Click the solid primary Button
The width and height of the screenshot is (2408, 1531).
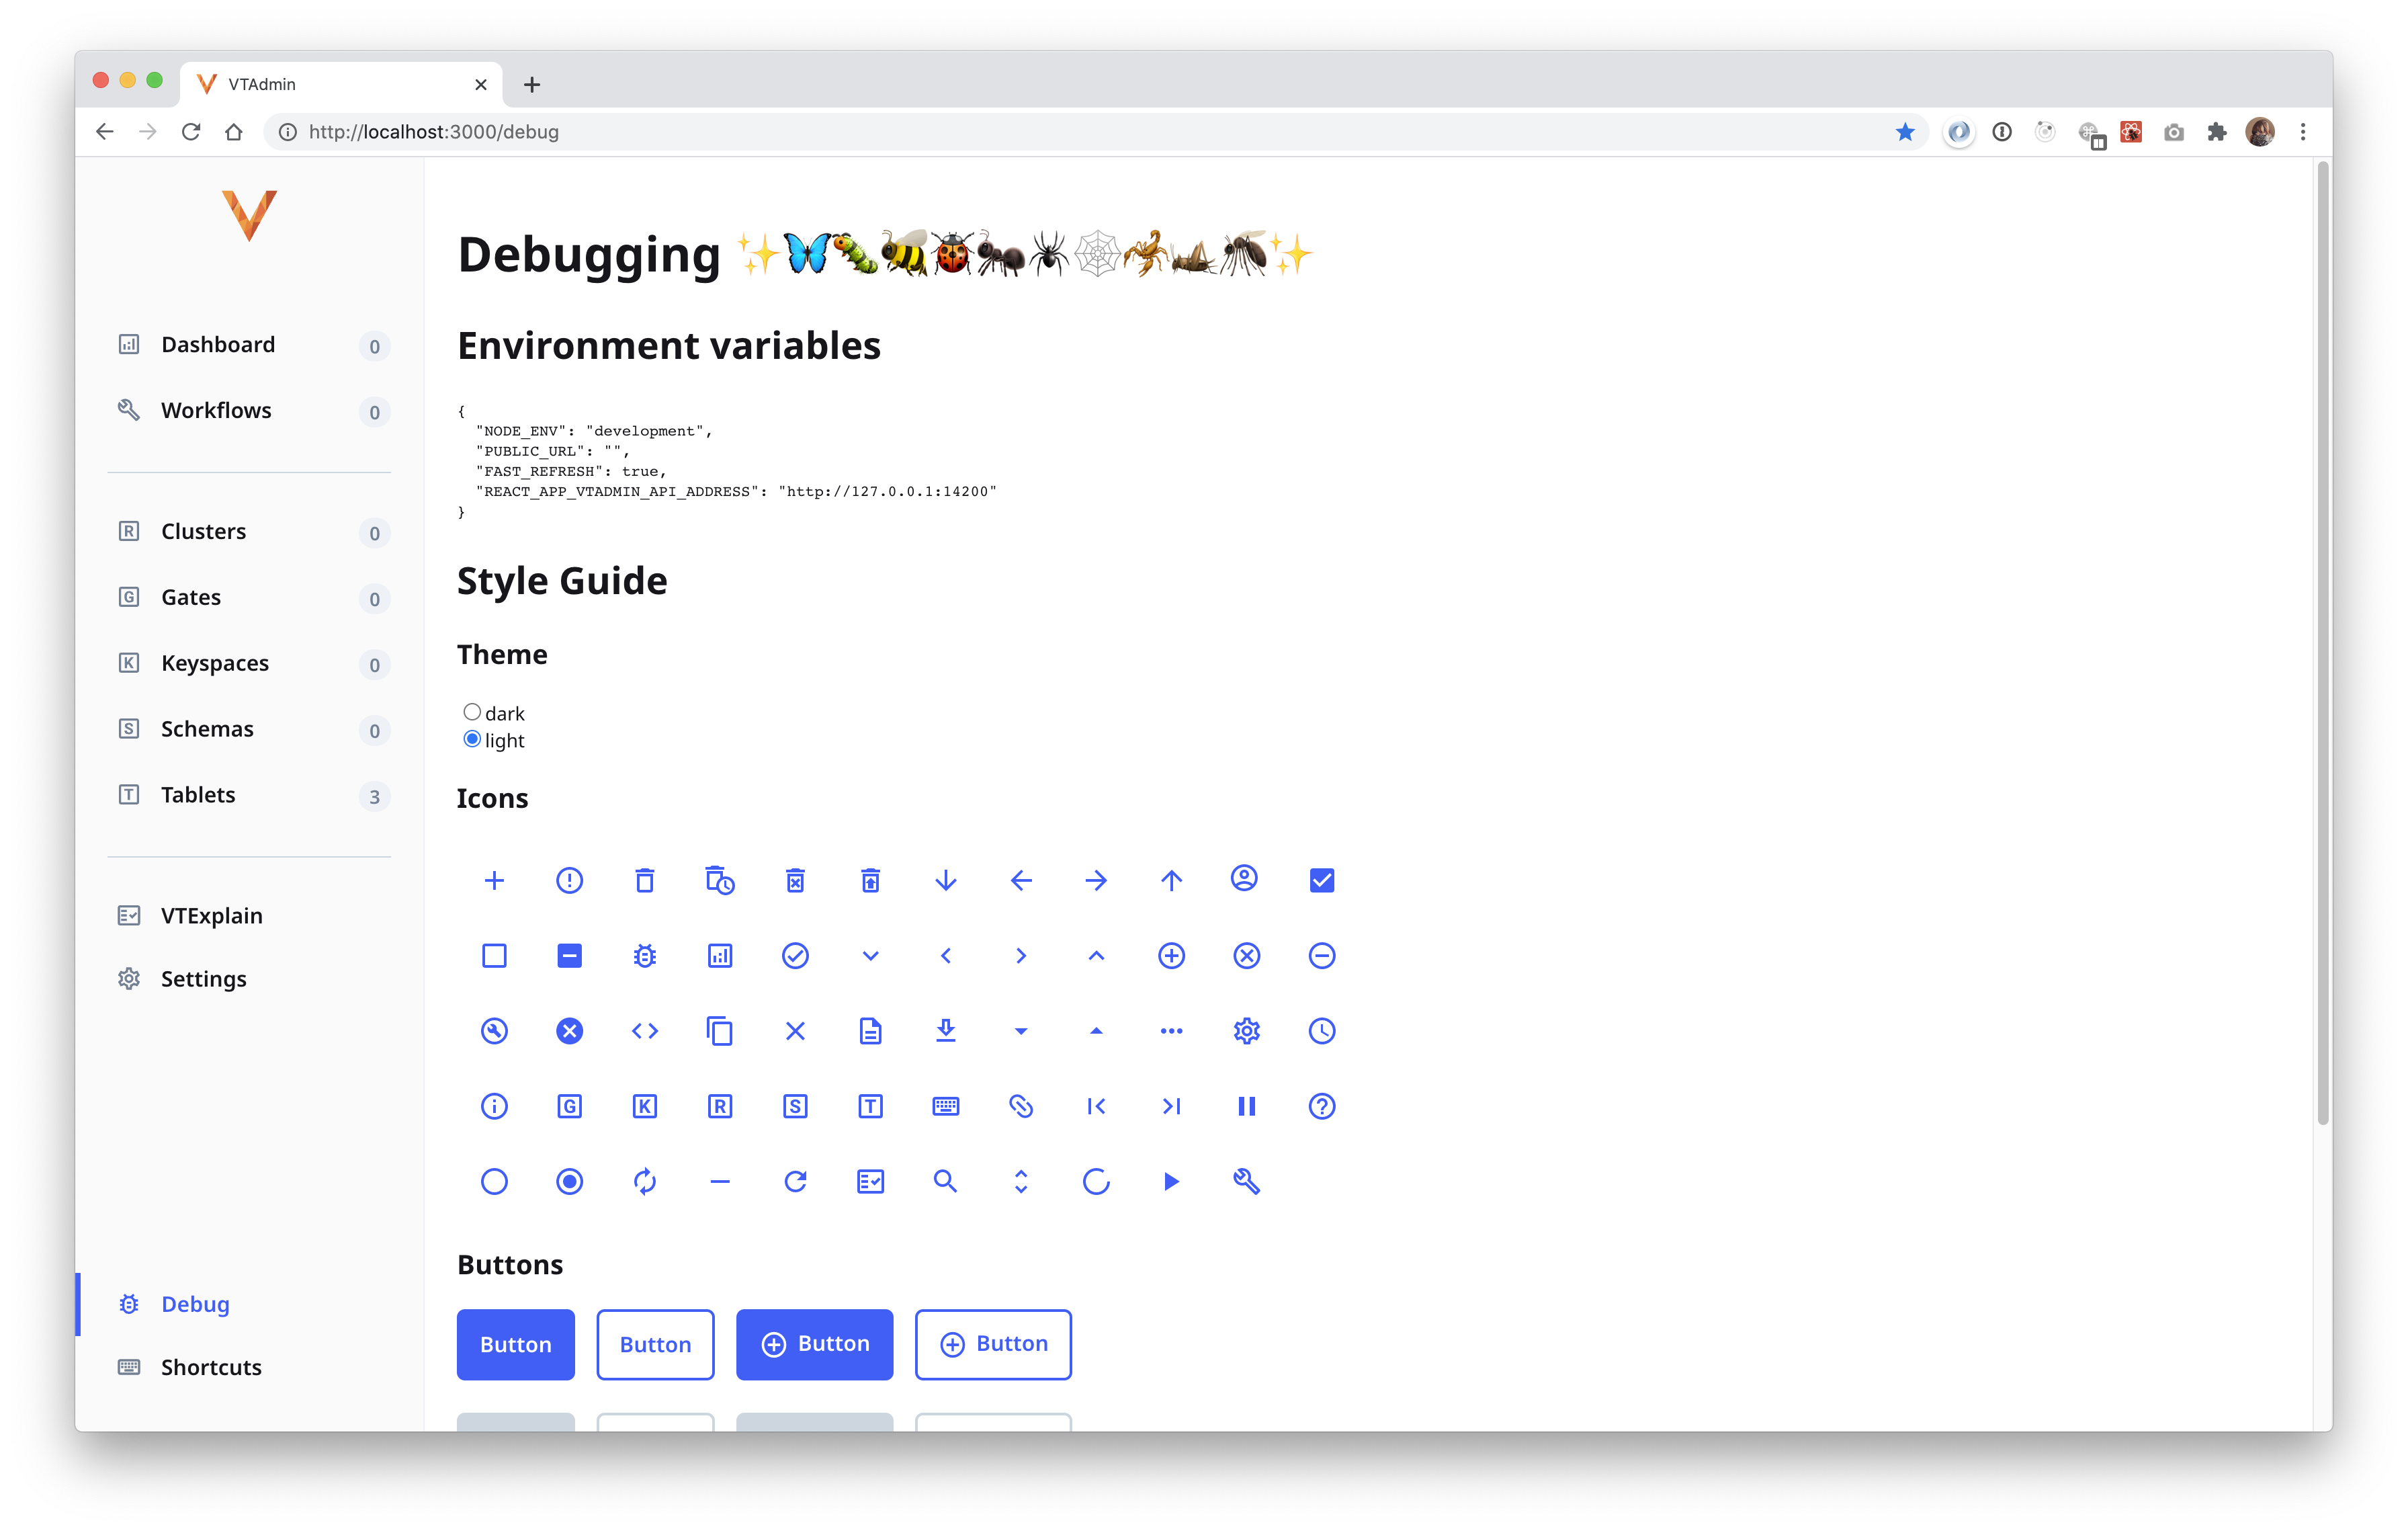click(515, 1344)
